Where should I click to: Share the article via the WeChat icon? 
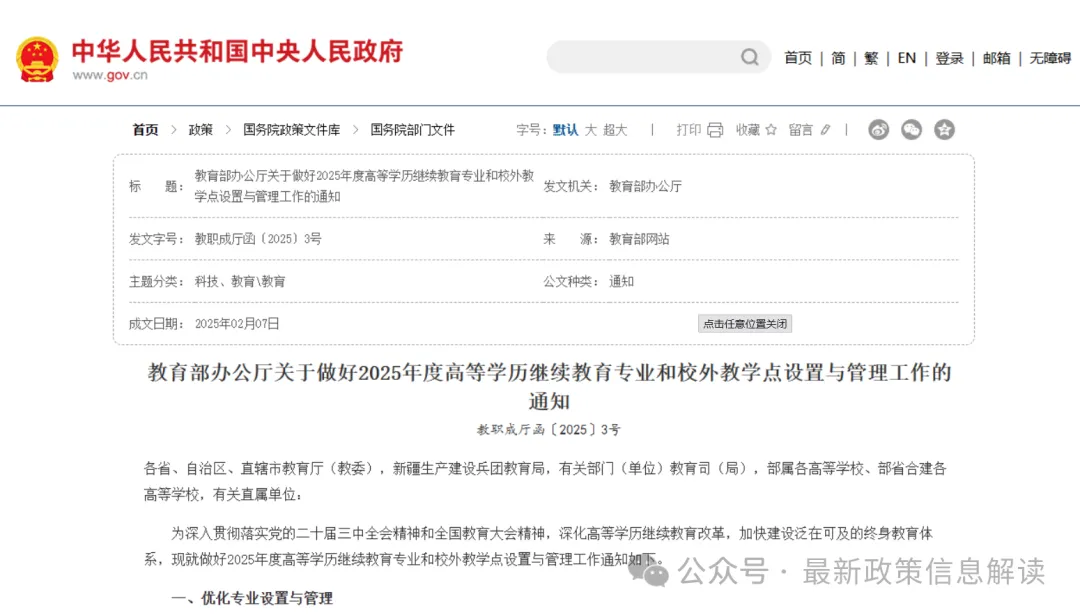911,129
